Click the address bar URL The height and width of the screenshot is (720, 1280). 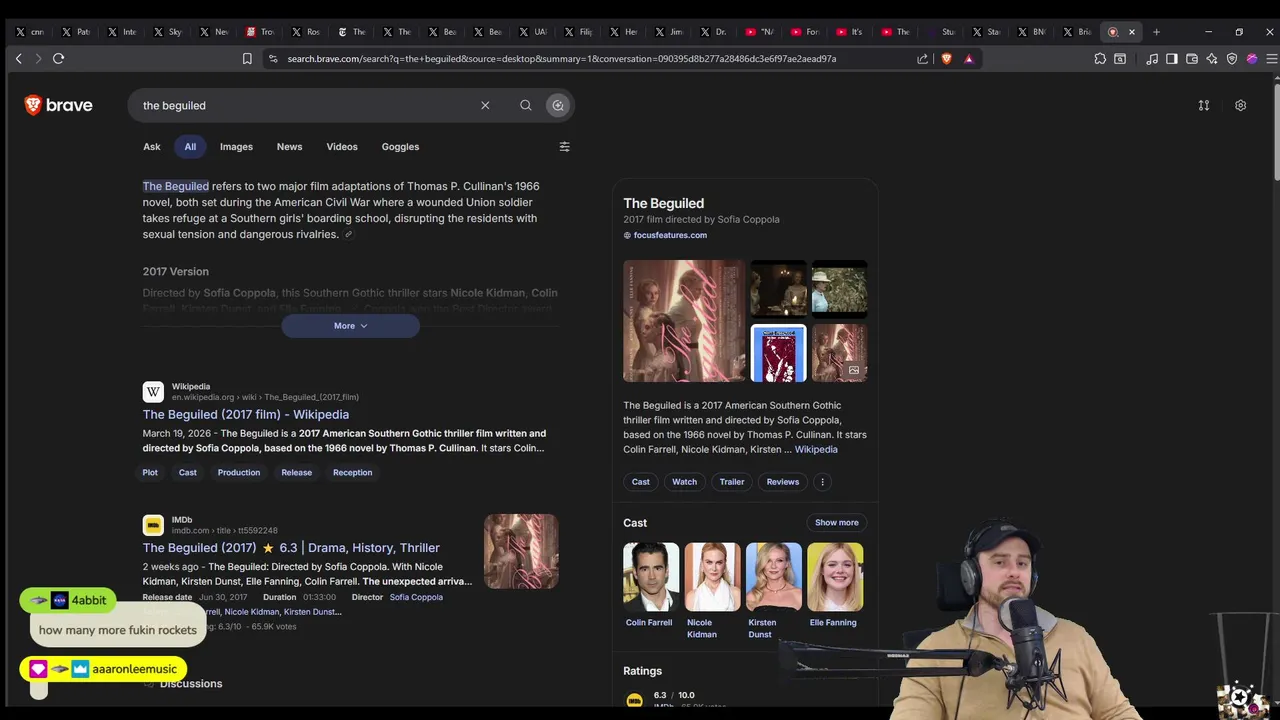click(x=561, y=59)
